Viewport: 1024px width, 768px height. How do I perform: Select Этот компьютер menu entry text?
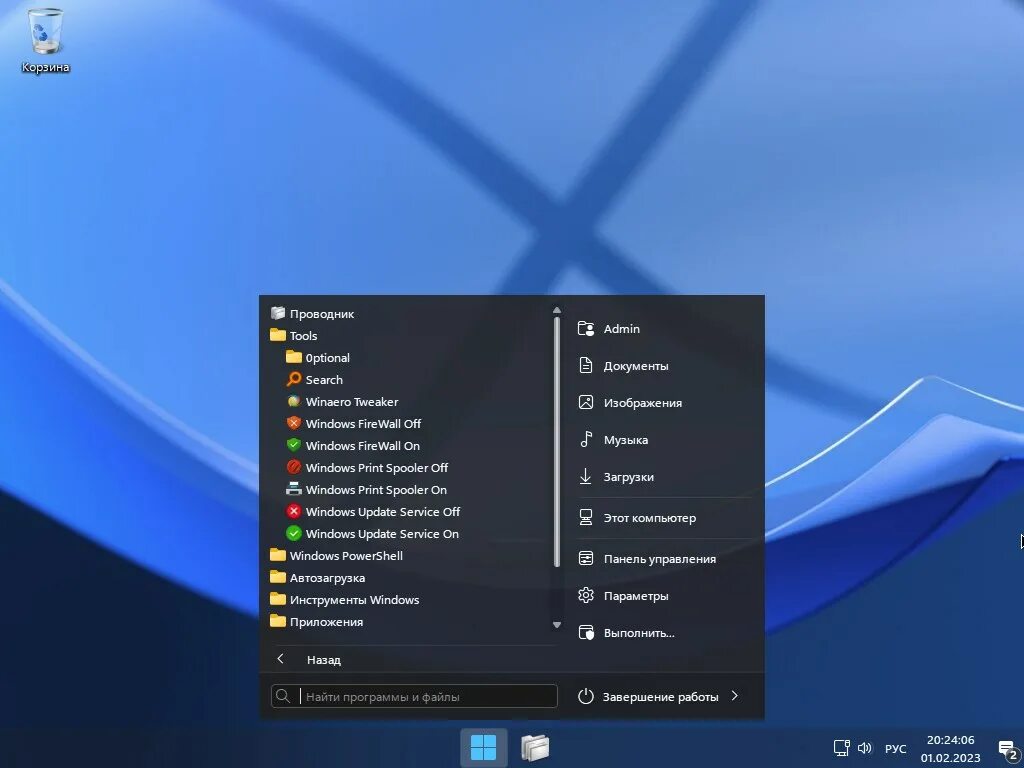650,518
